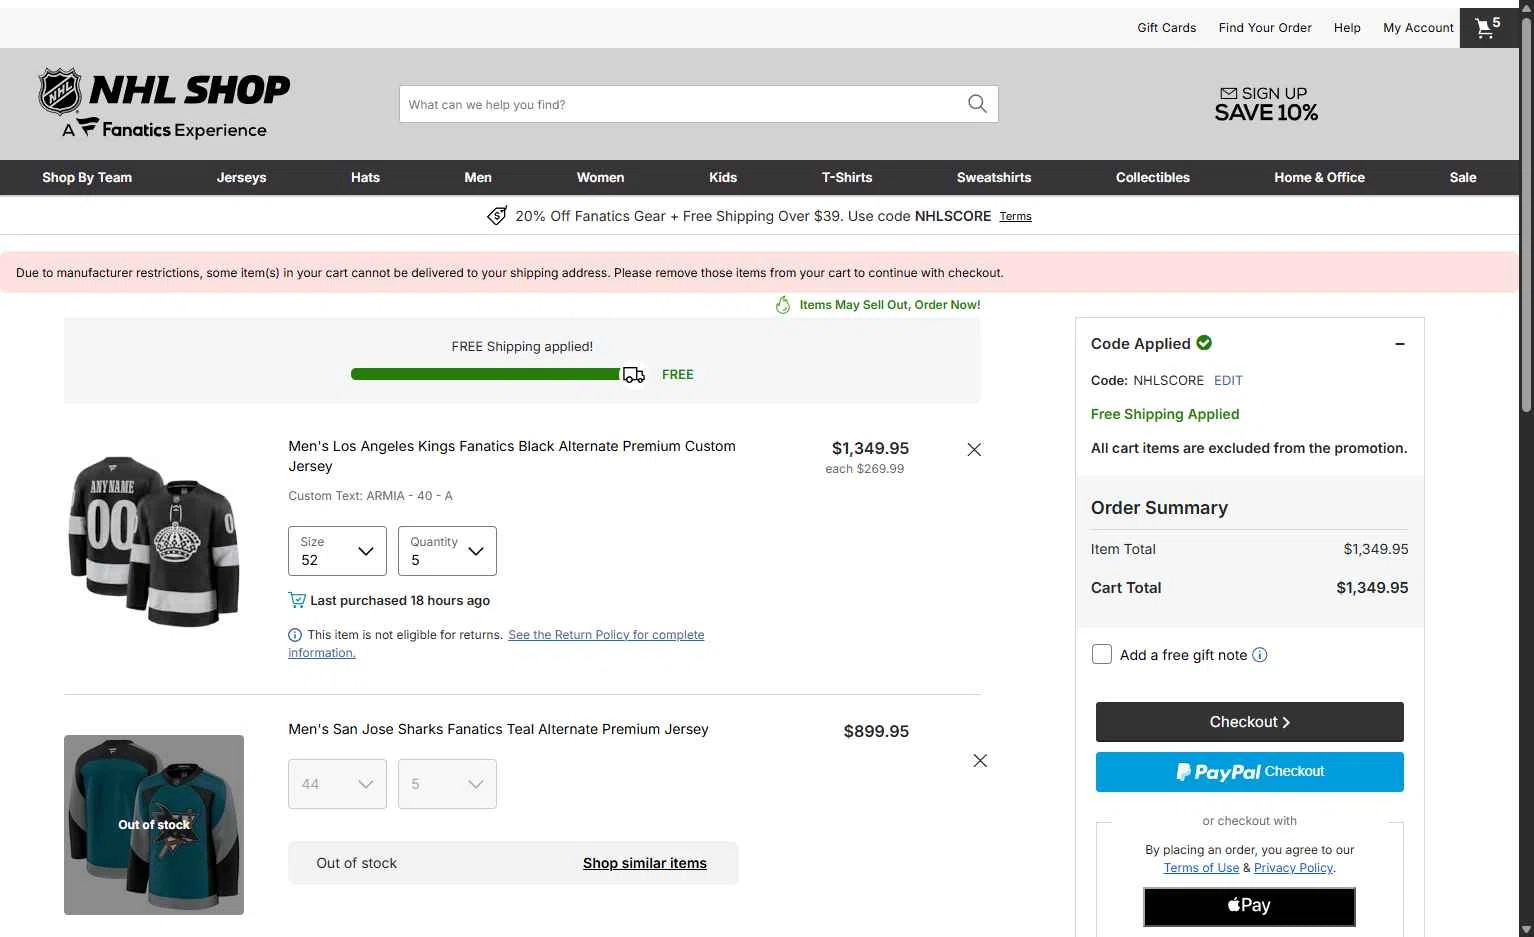Click the "Item Total" label
Screen dimensions: 1534x937
coord(1123,549)
